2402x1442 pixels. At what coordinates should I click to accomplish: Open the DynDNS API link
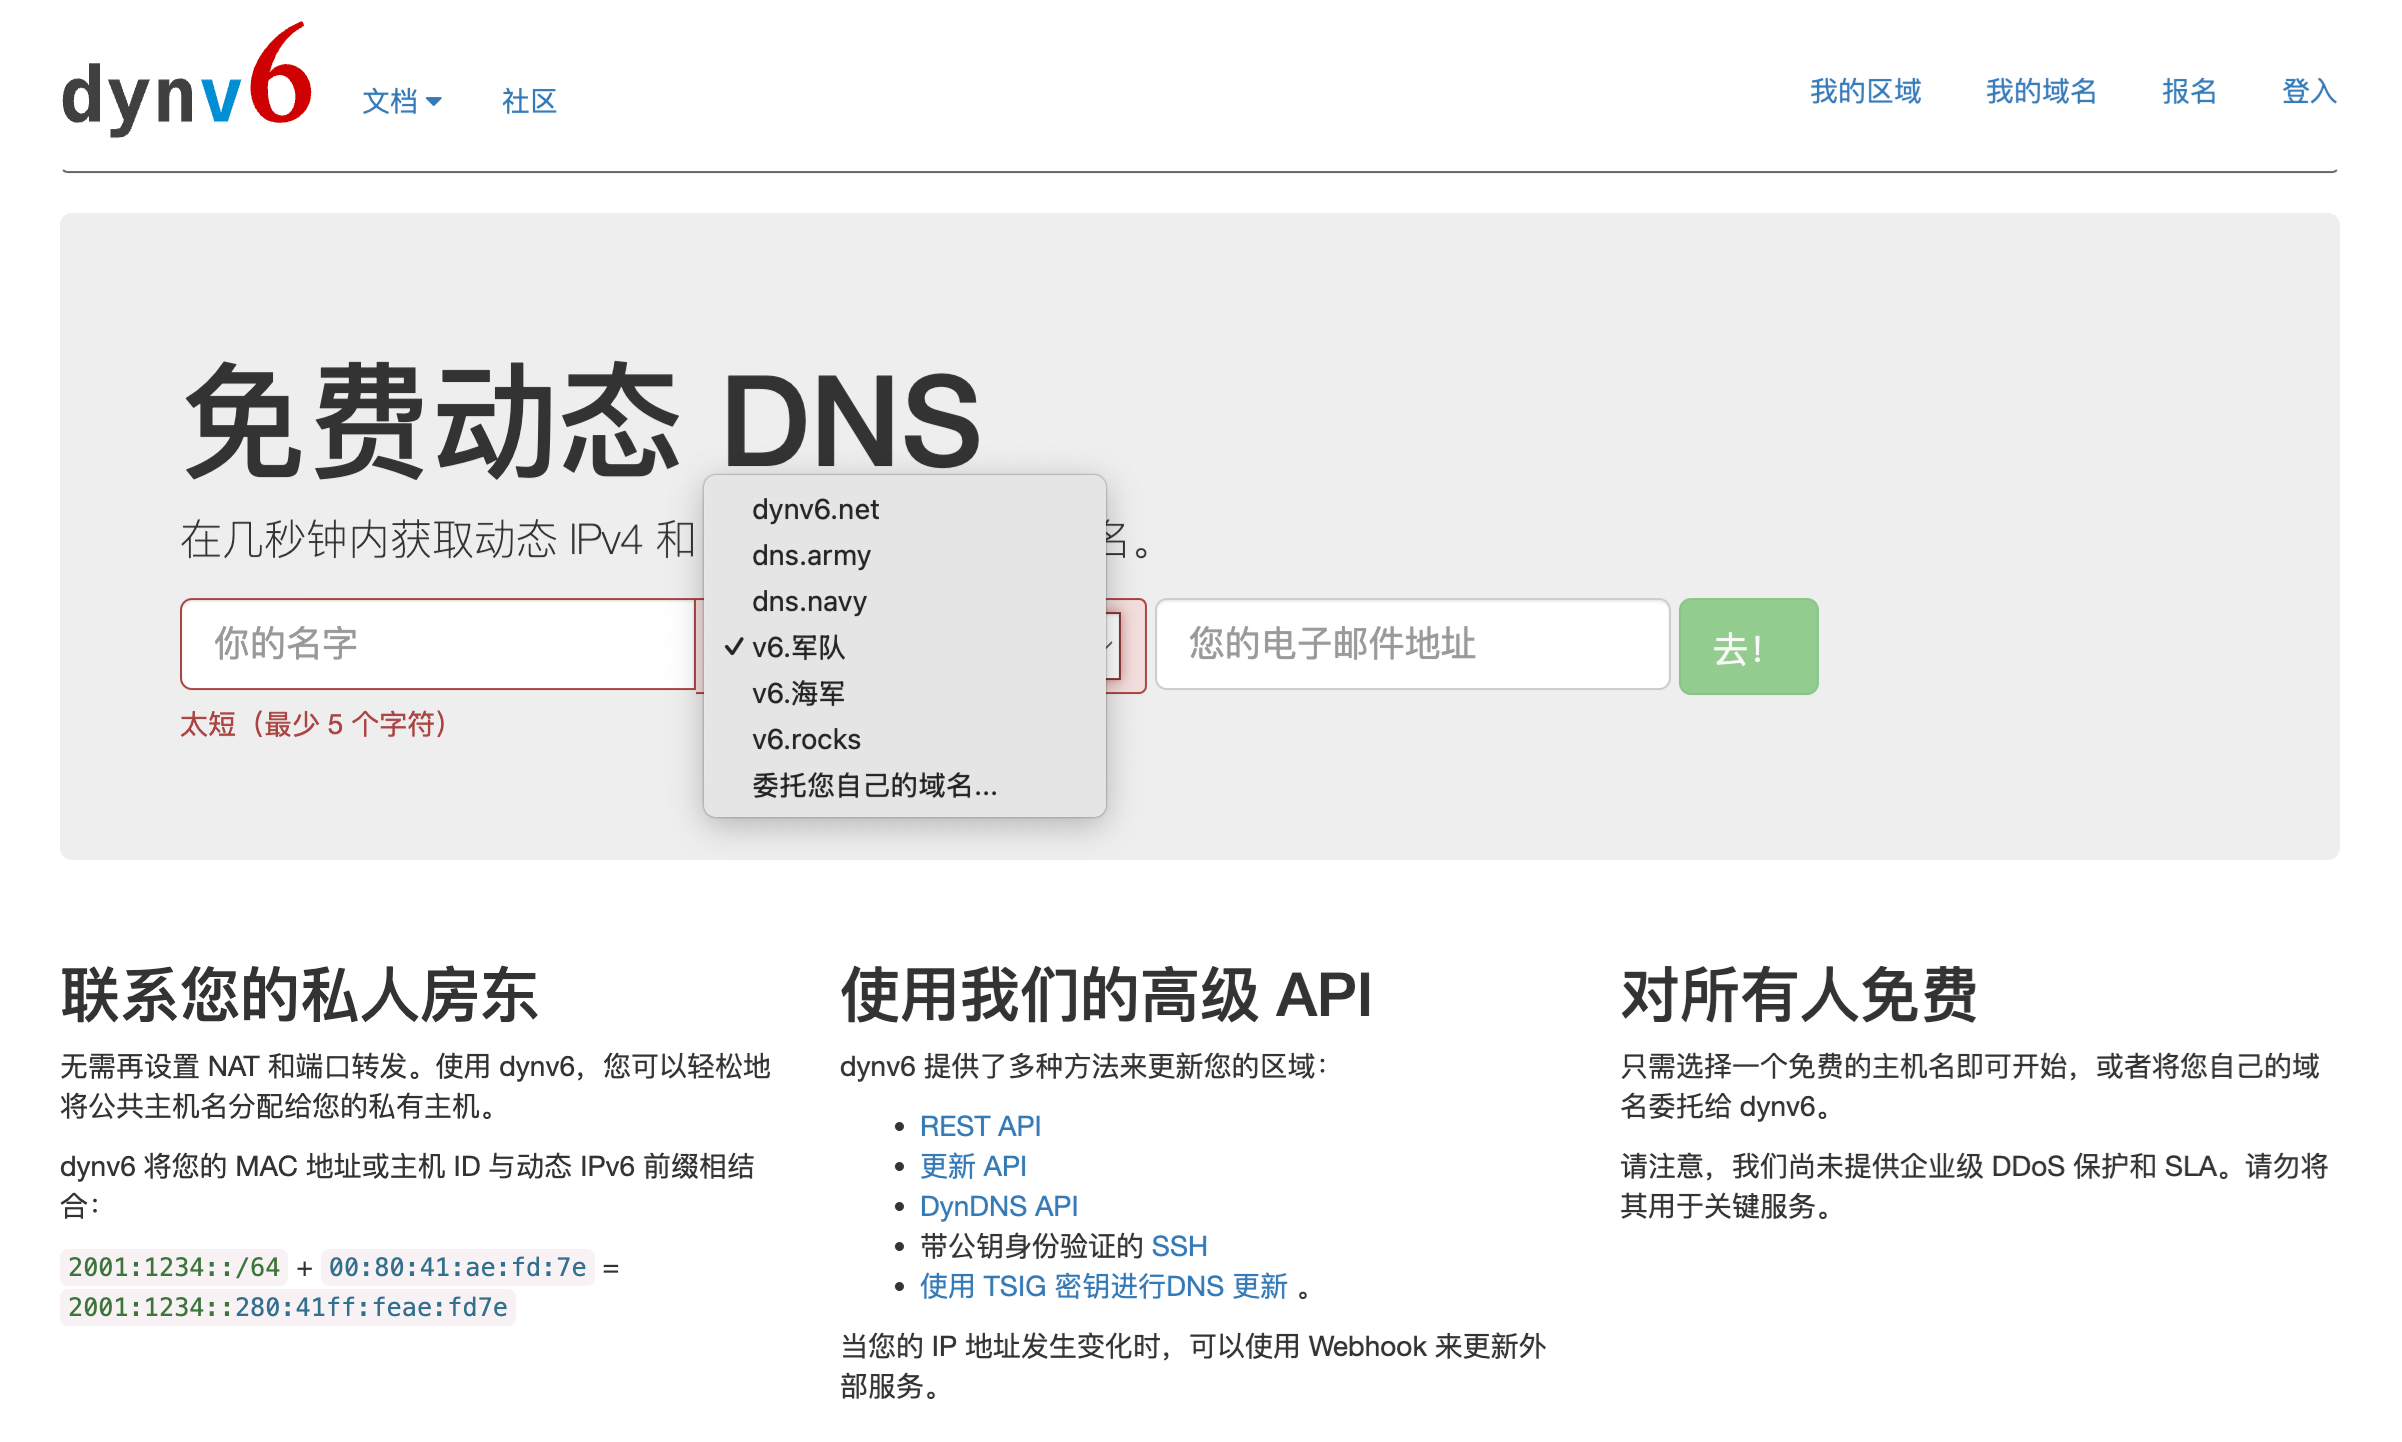(999, 1206)
